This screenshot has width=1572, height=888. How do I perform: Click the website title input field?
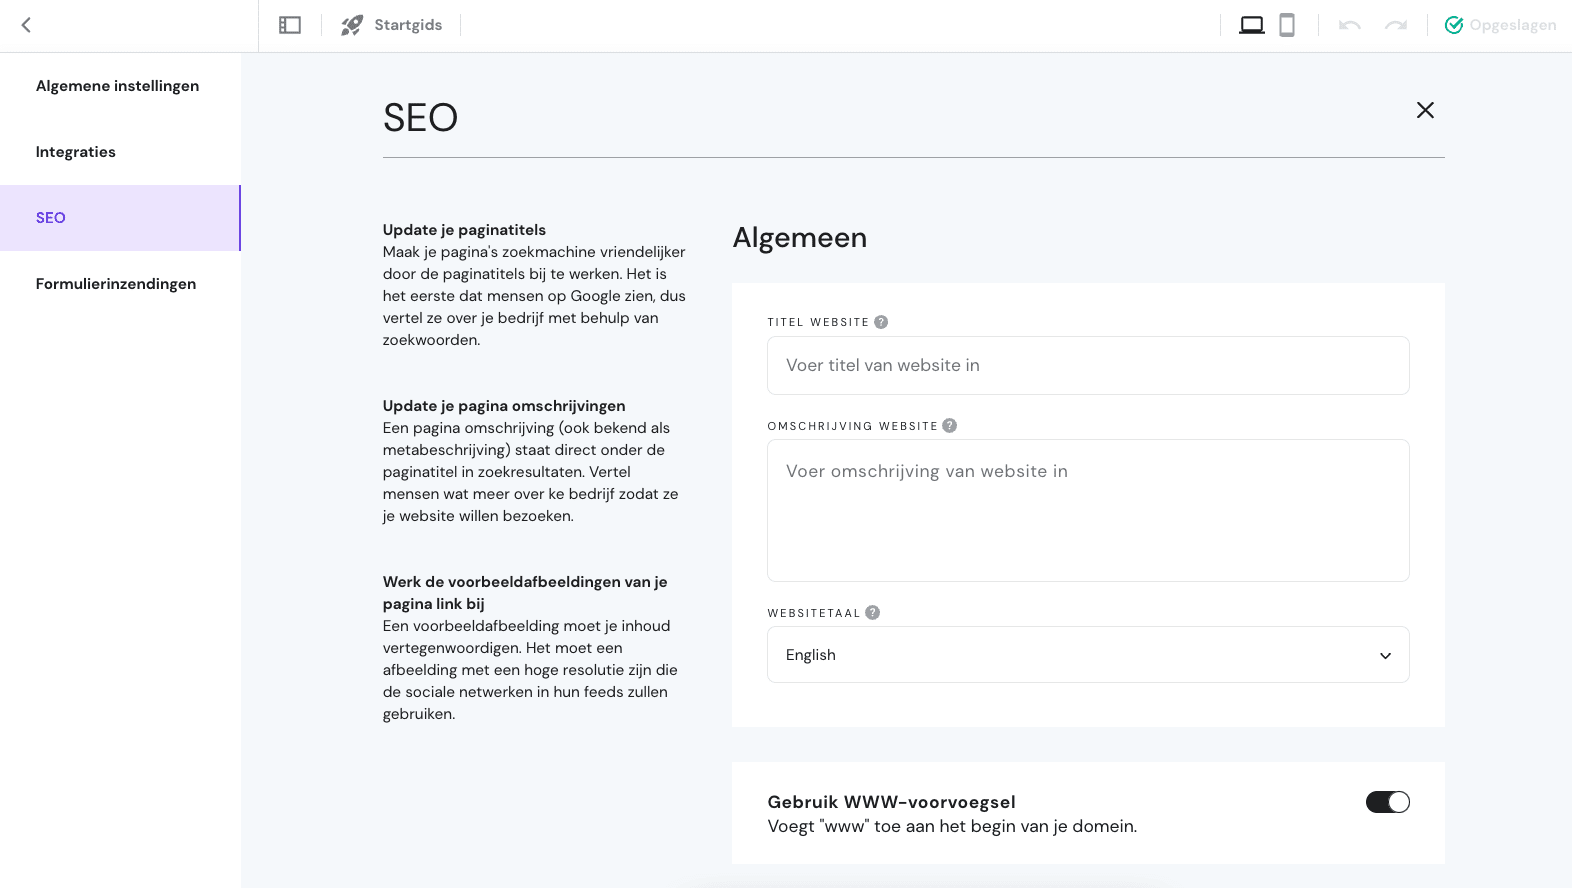tap(1088, 366)
